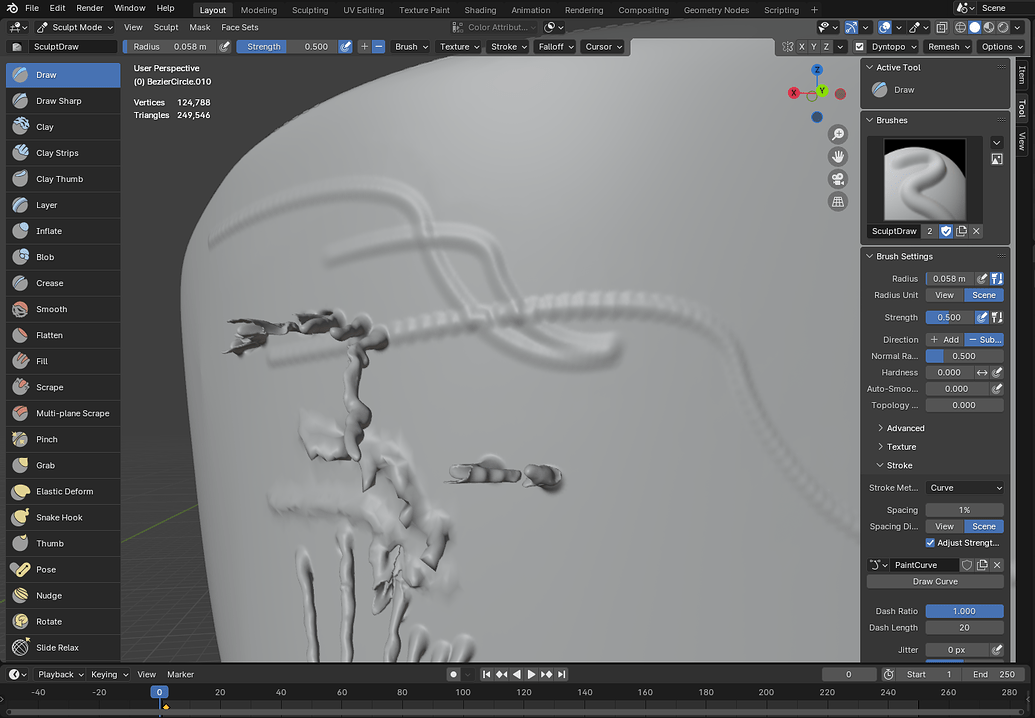Viewport: 1035px width, 718px height.
Task: Select the Flatten brush tool
Action: (x=63, y=335)
